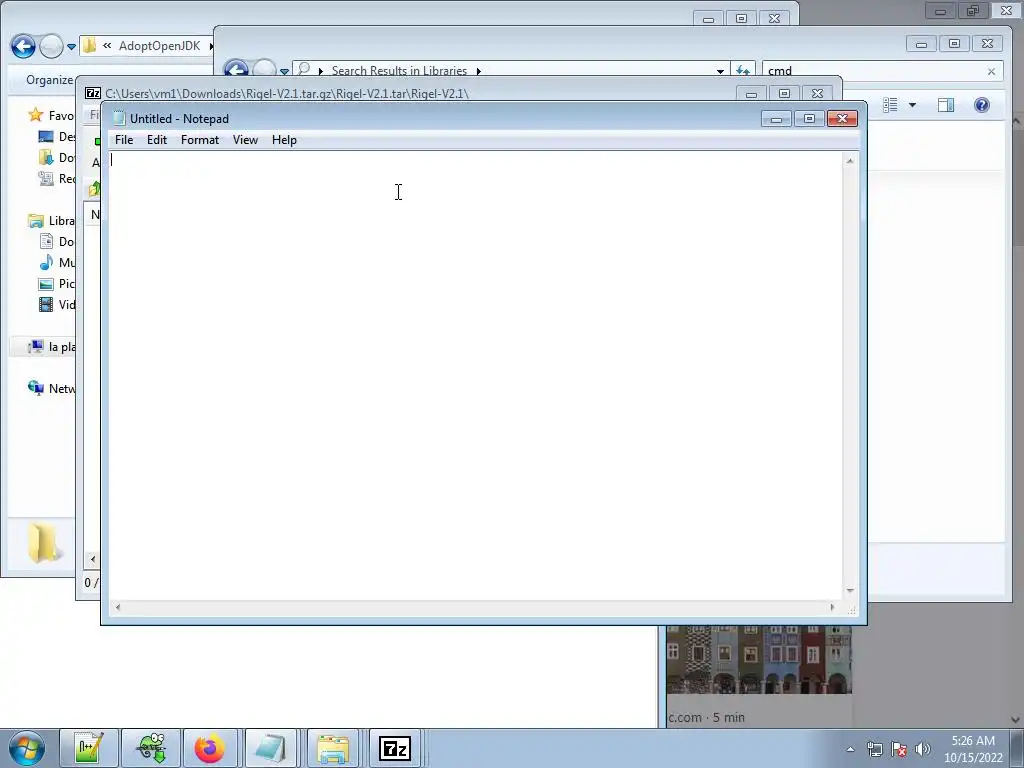Open the Format menu in Notepad
Viewport: 1024px width, 768px height.
coord(200,140)
